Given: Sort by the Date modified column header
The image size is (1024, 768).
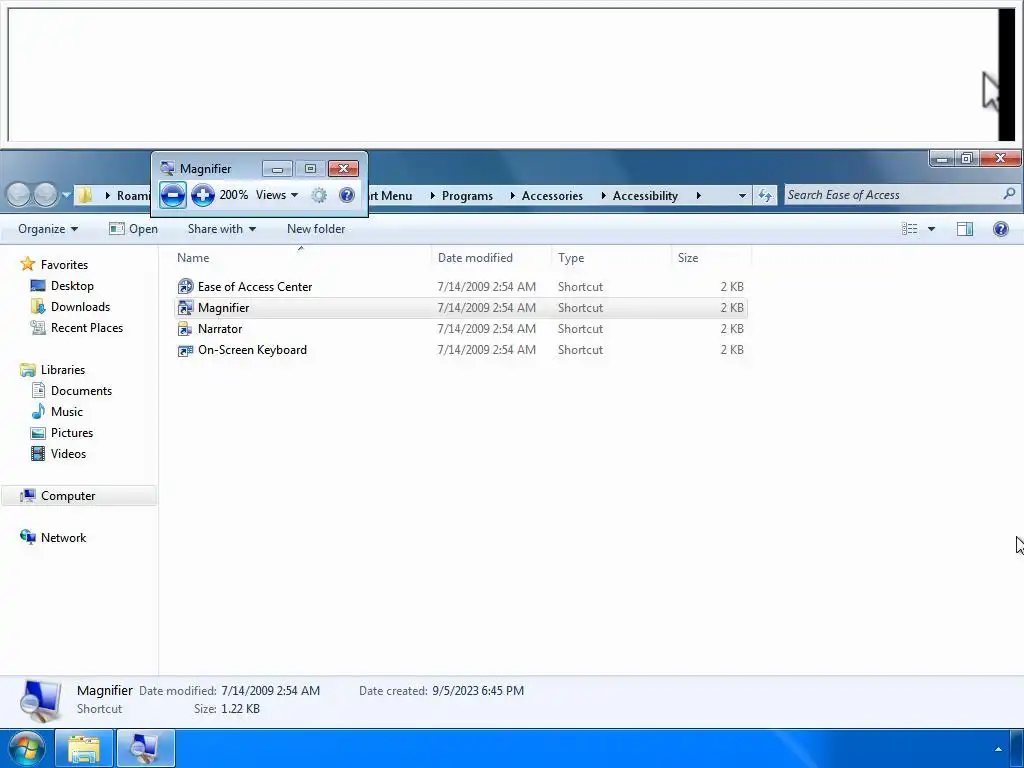Looking at the screenshot, I should [491, 257].
